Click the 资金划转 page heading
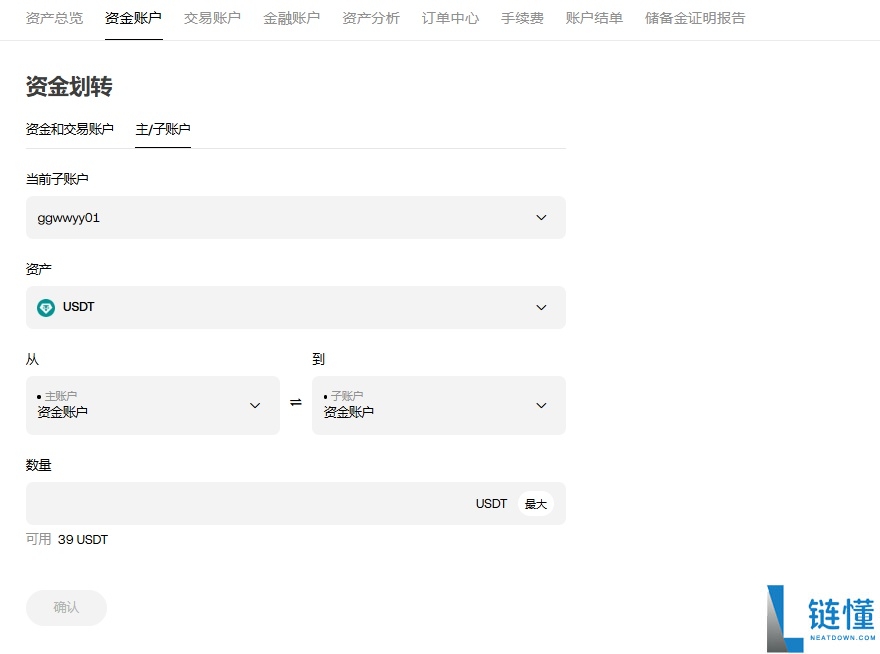Image resolution: width=880 pixels, height=654 pixels. coord(69,86)
